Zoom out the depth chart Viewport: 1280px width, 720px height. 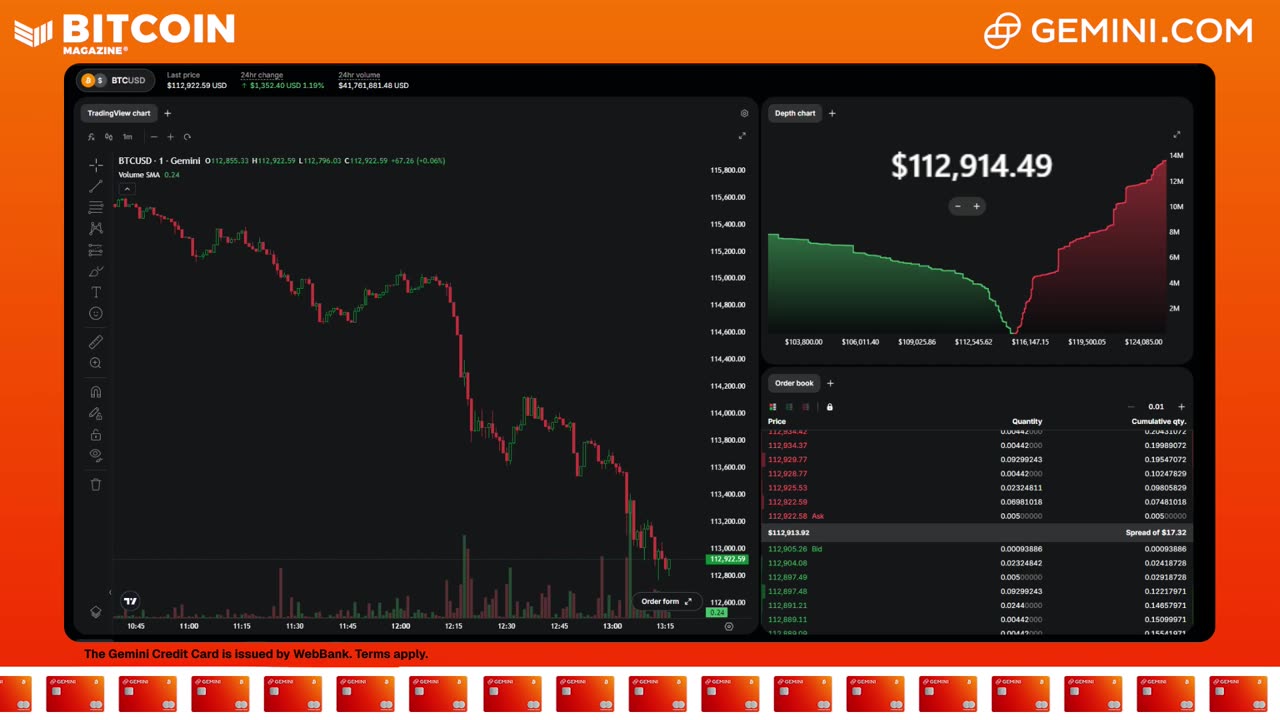pos(957,206)
